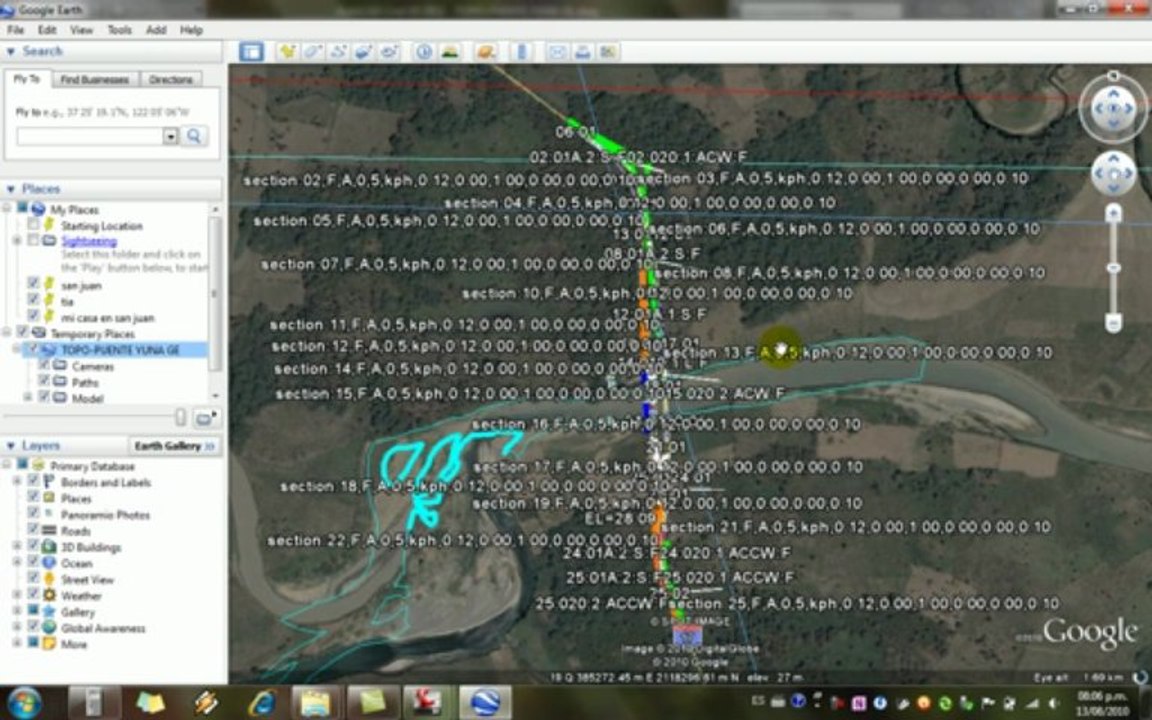Toggle the Panoramio Photos layer checkbox
Image resolution: width=1152 pixels, height=720 pixels.
point(33,514)
